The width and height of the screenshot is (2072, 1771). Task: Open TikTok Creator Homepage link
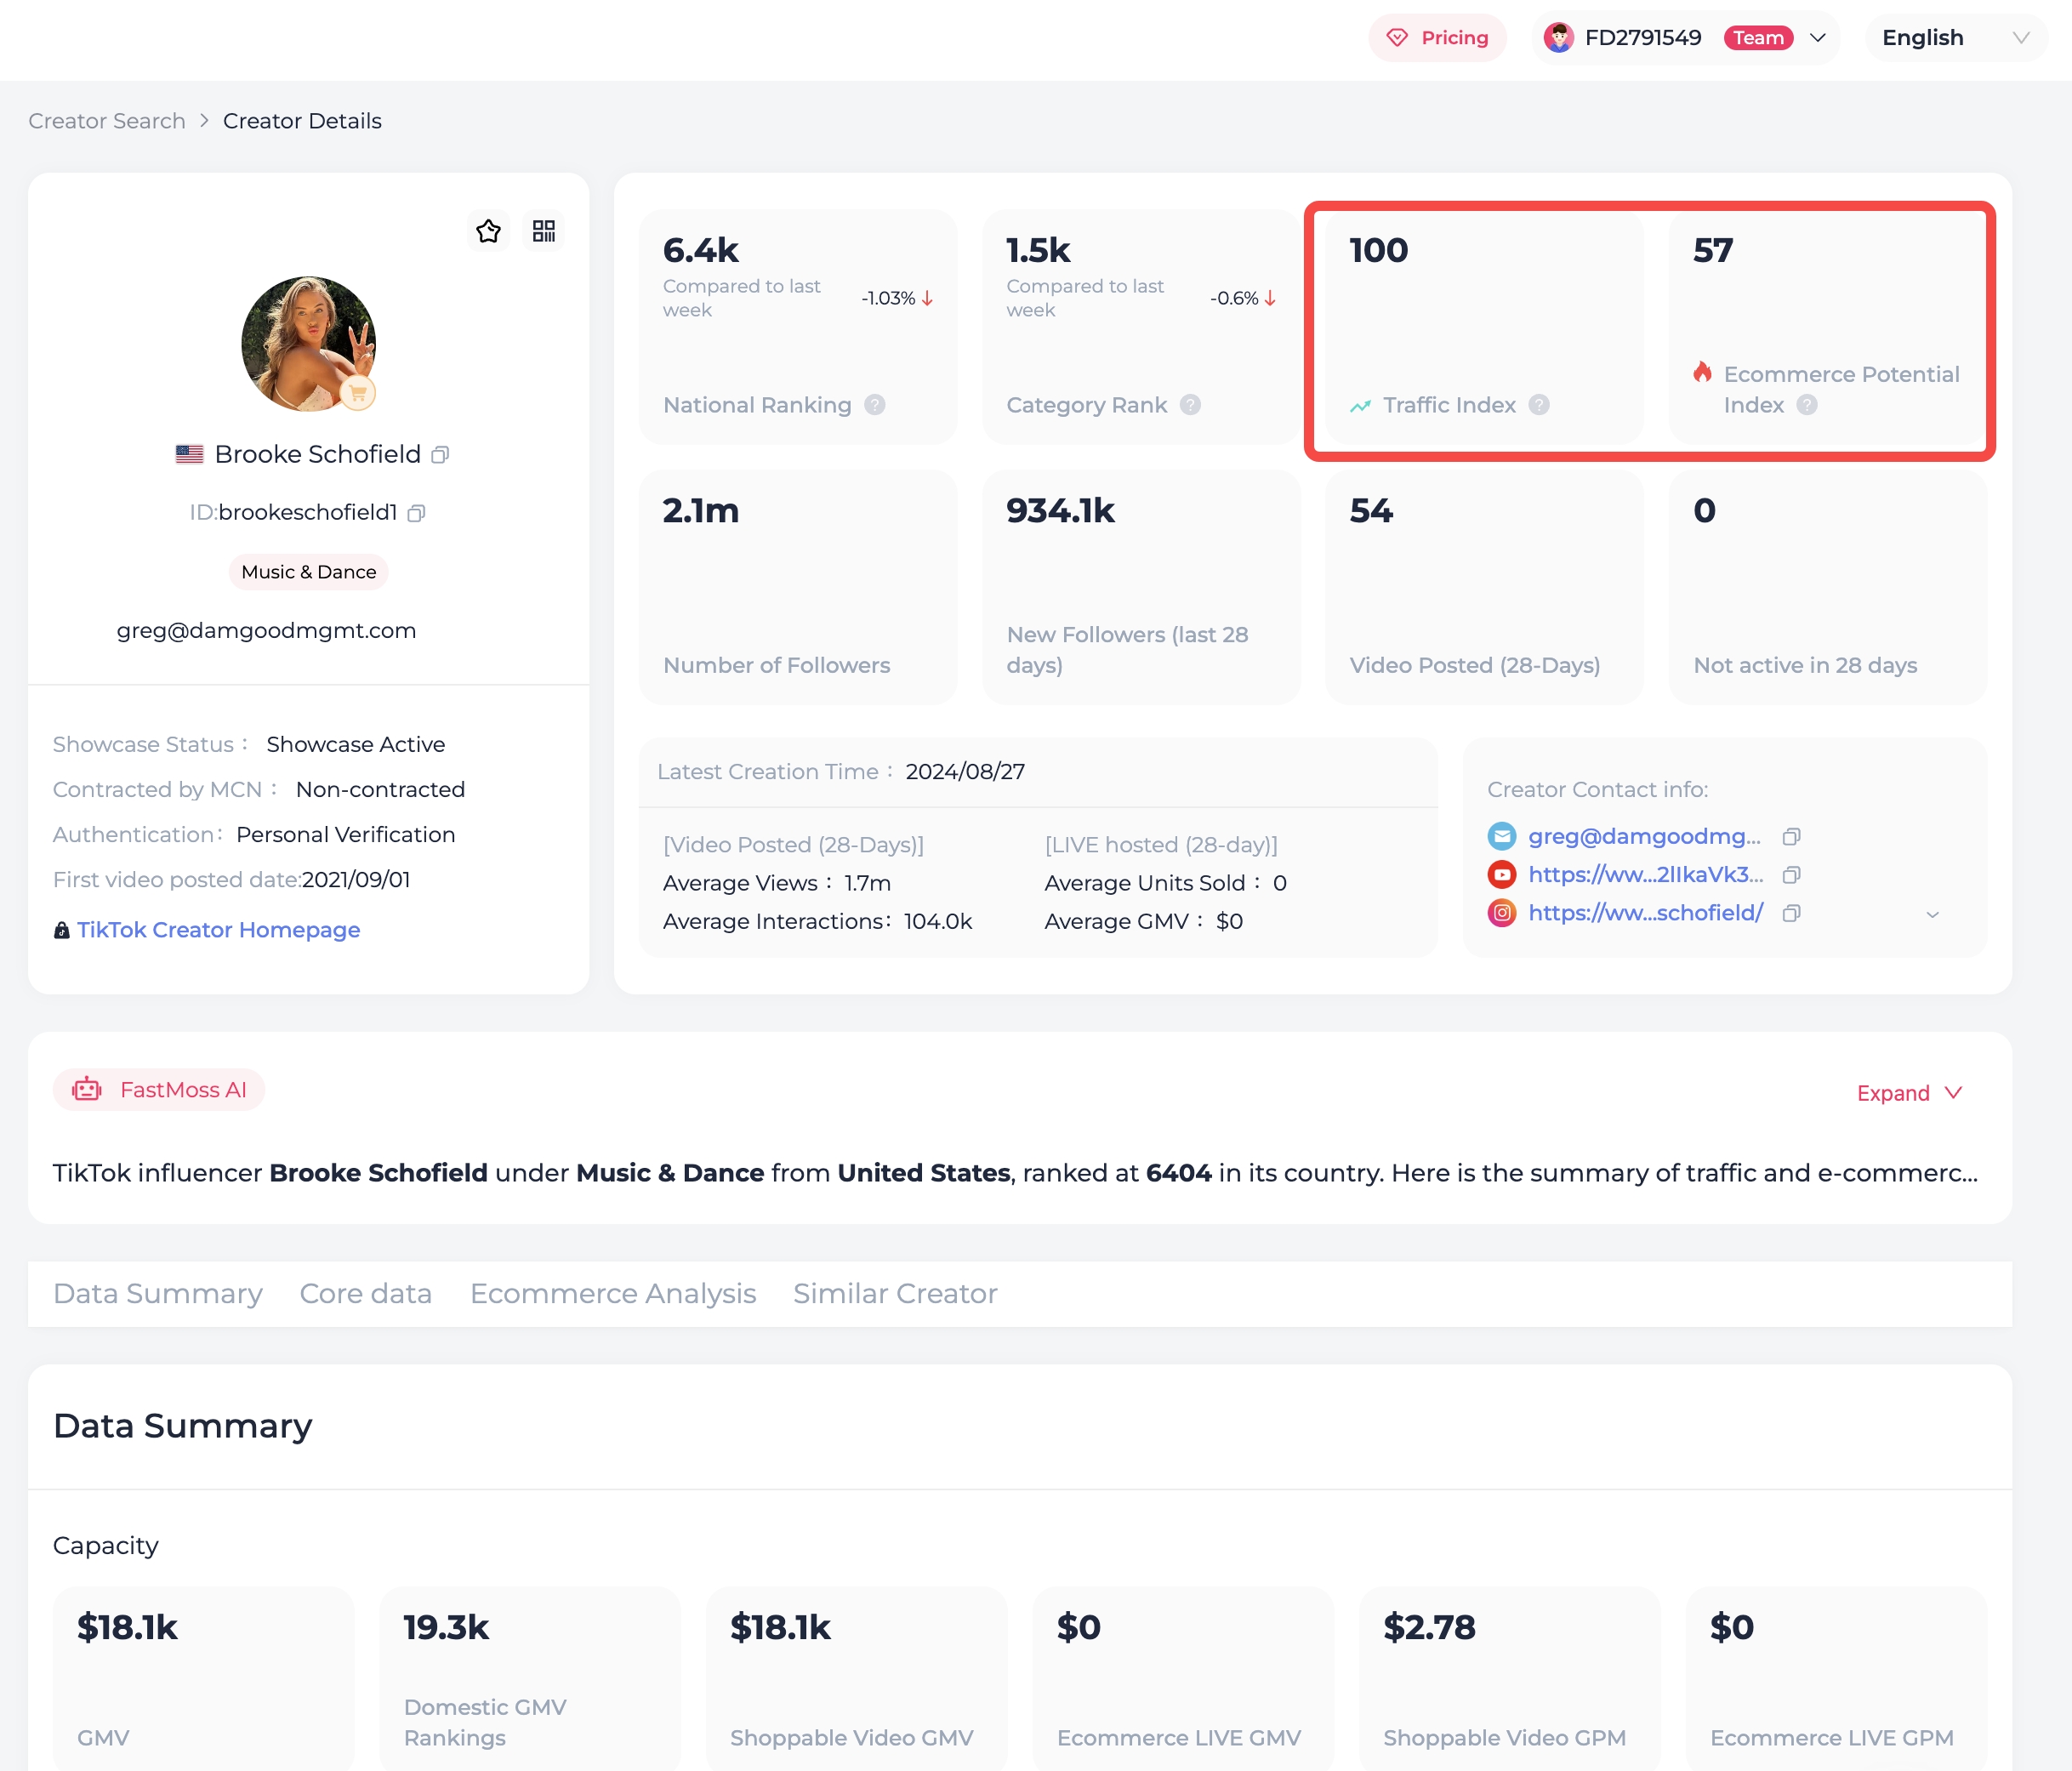click(x=218, y=930)
